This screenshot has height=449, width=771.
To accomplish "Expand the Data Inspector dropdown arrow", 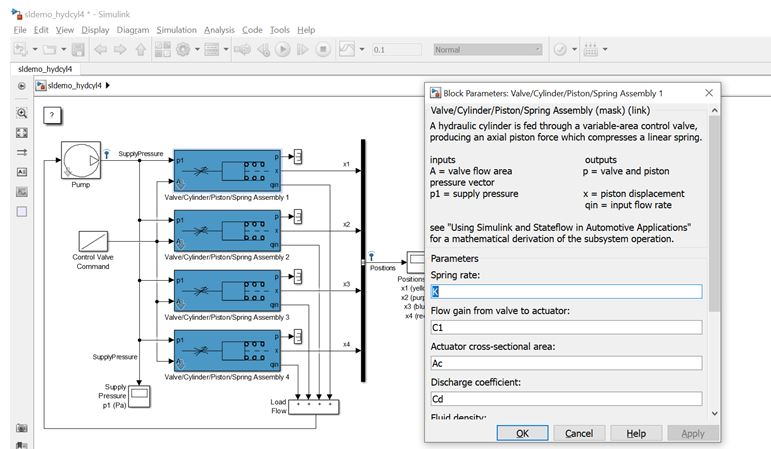I will (x=362, y=49).
